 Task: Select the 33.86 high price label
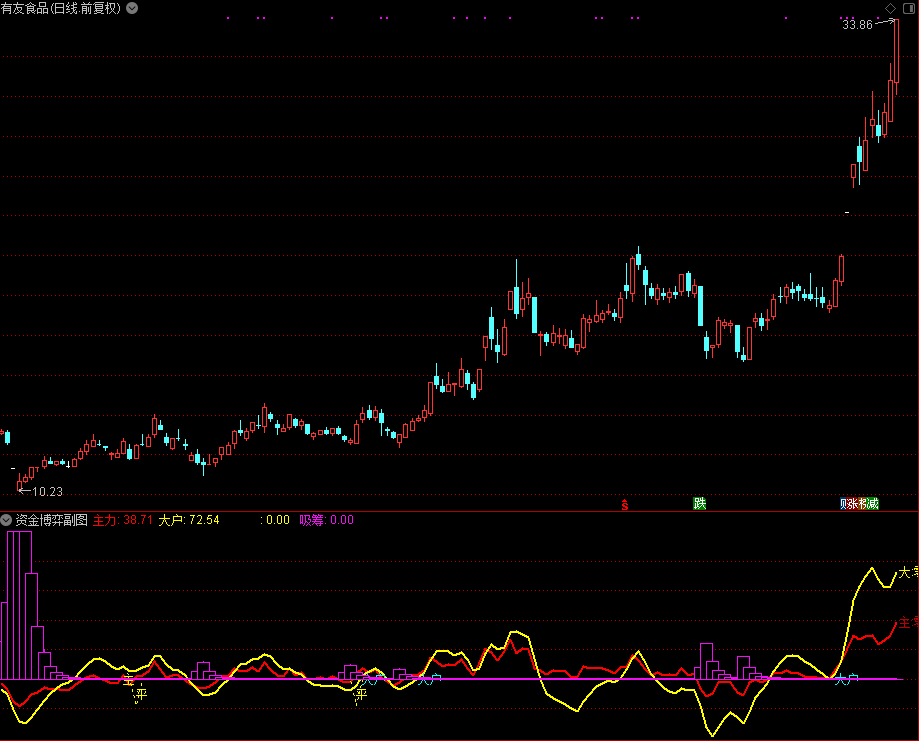pos(857,24)
